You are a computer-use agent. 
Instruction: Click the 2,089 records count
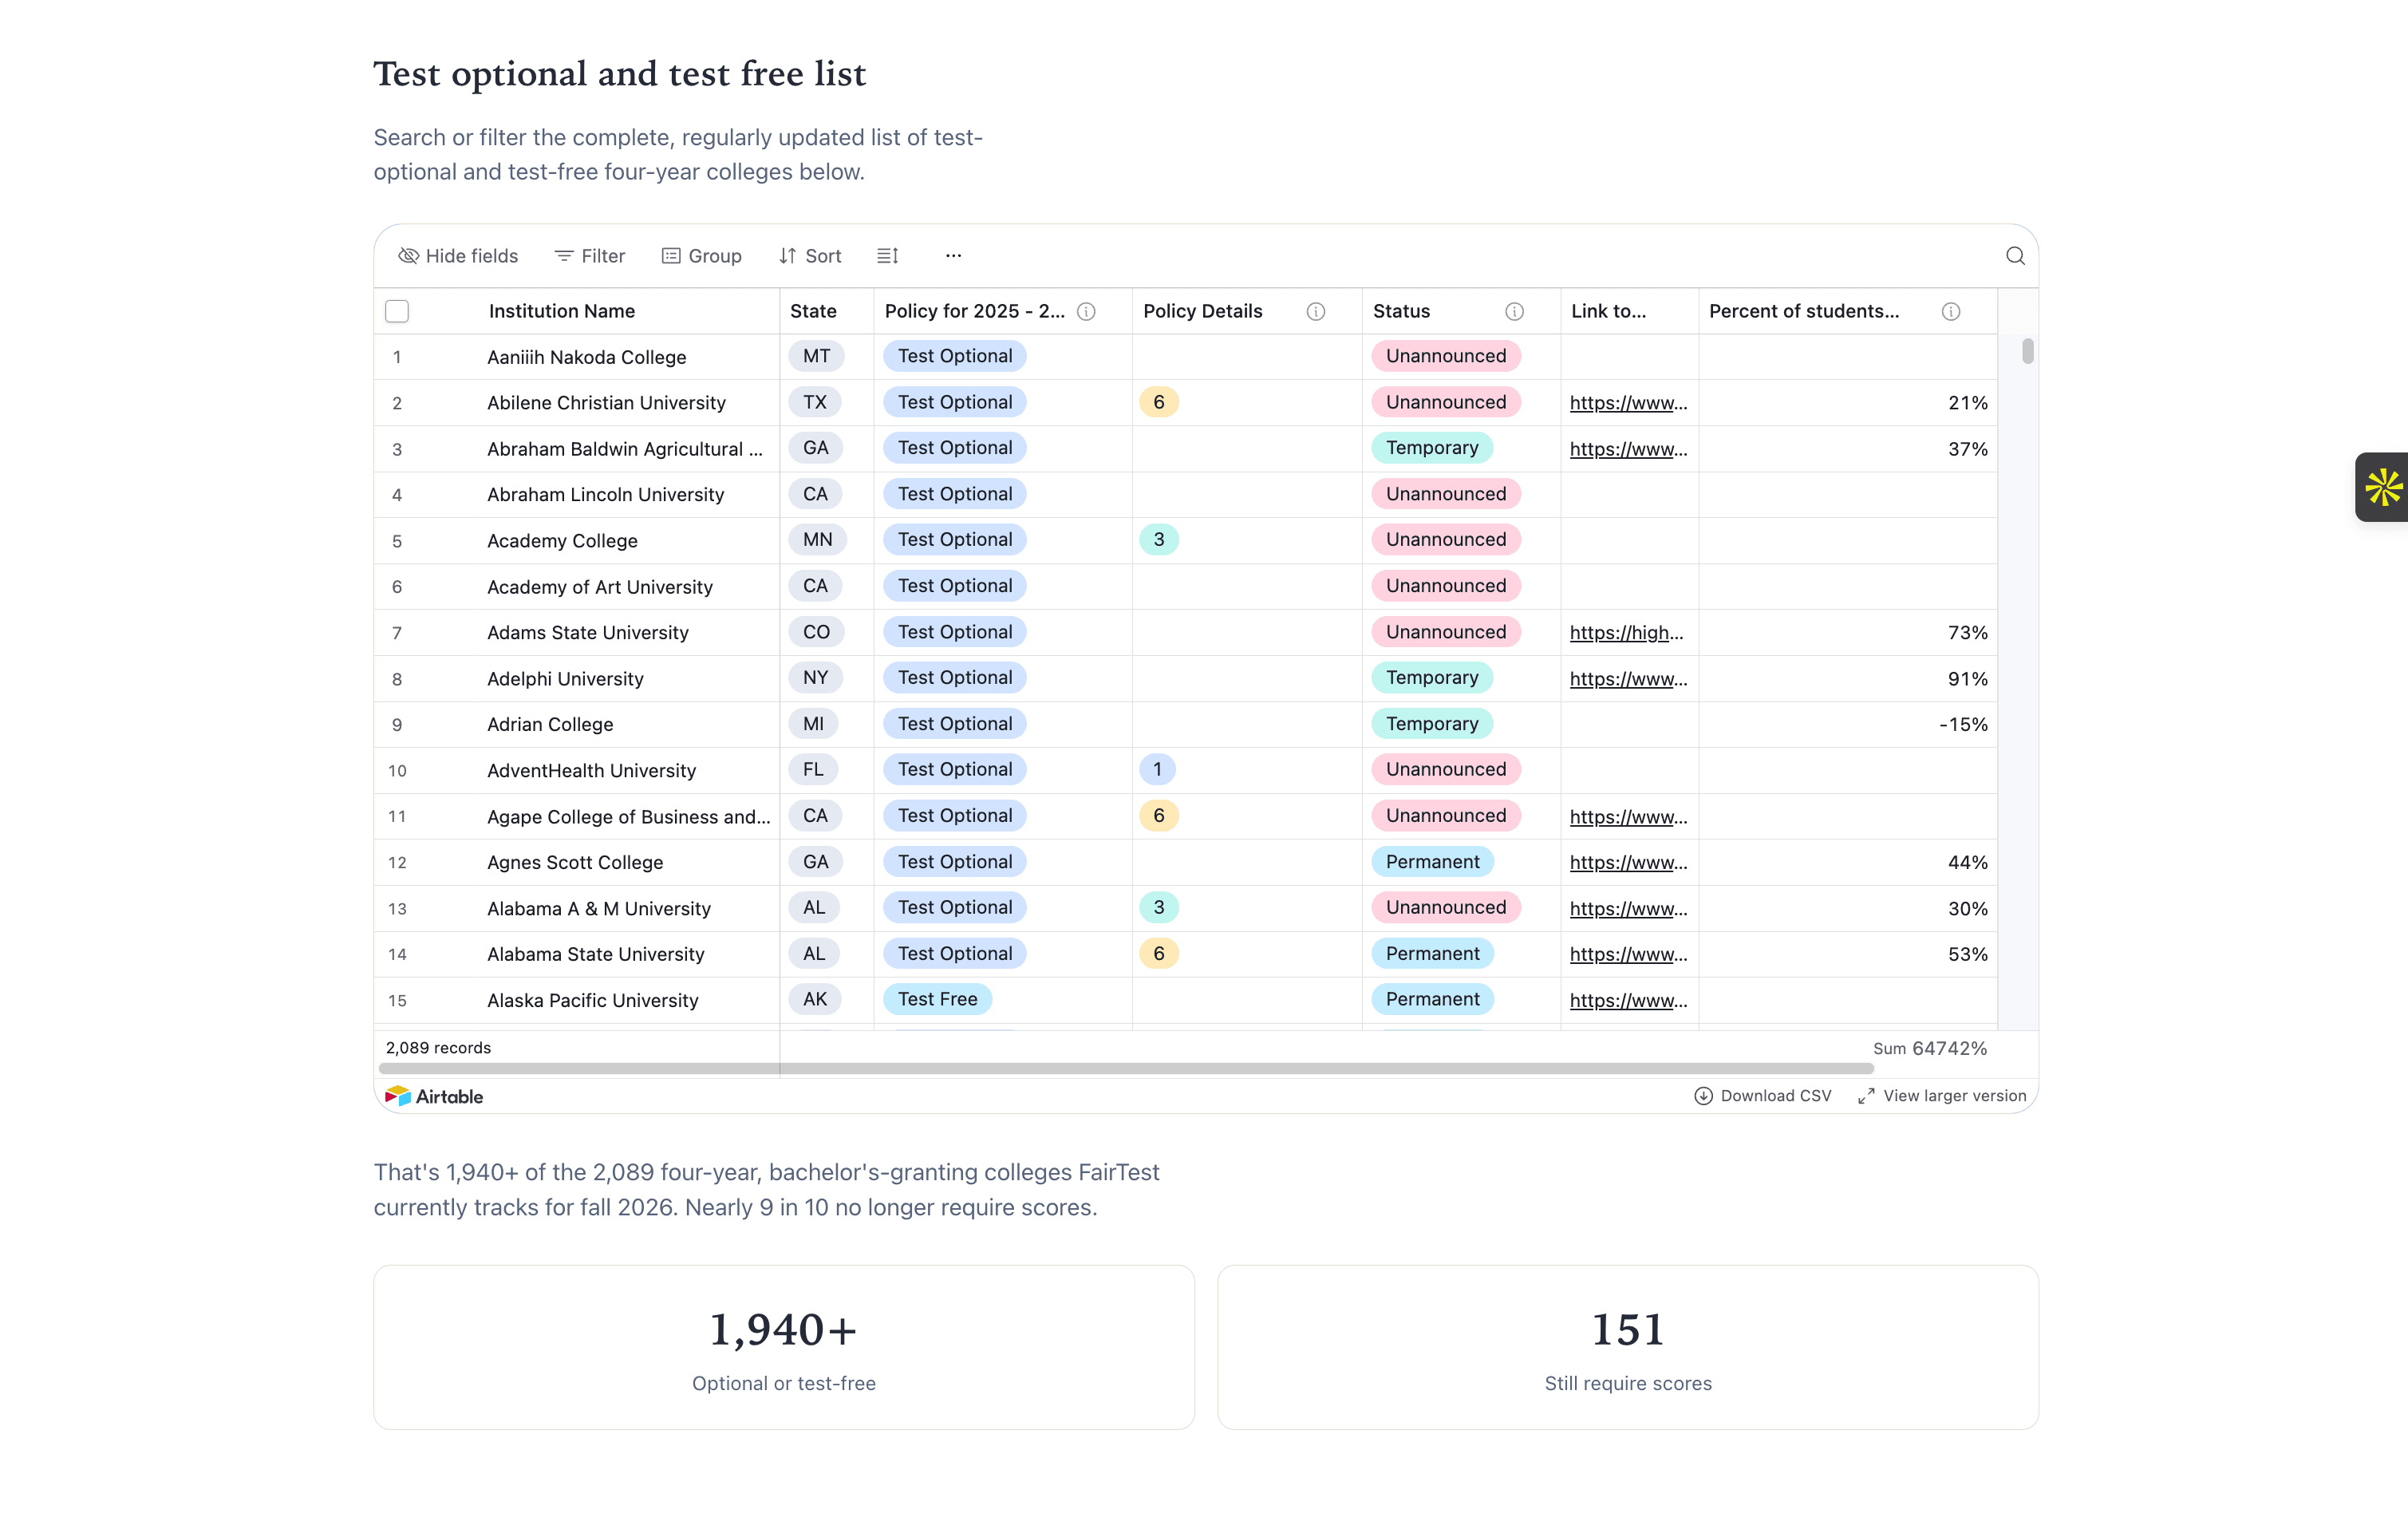tap(438, 1048)
